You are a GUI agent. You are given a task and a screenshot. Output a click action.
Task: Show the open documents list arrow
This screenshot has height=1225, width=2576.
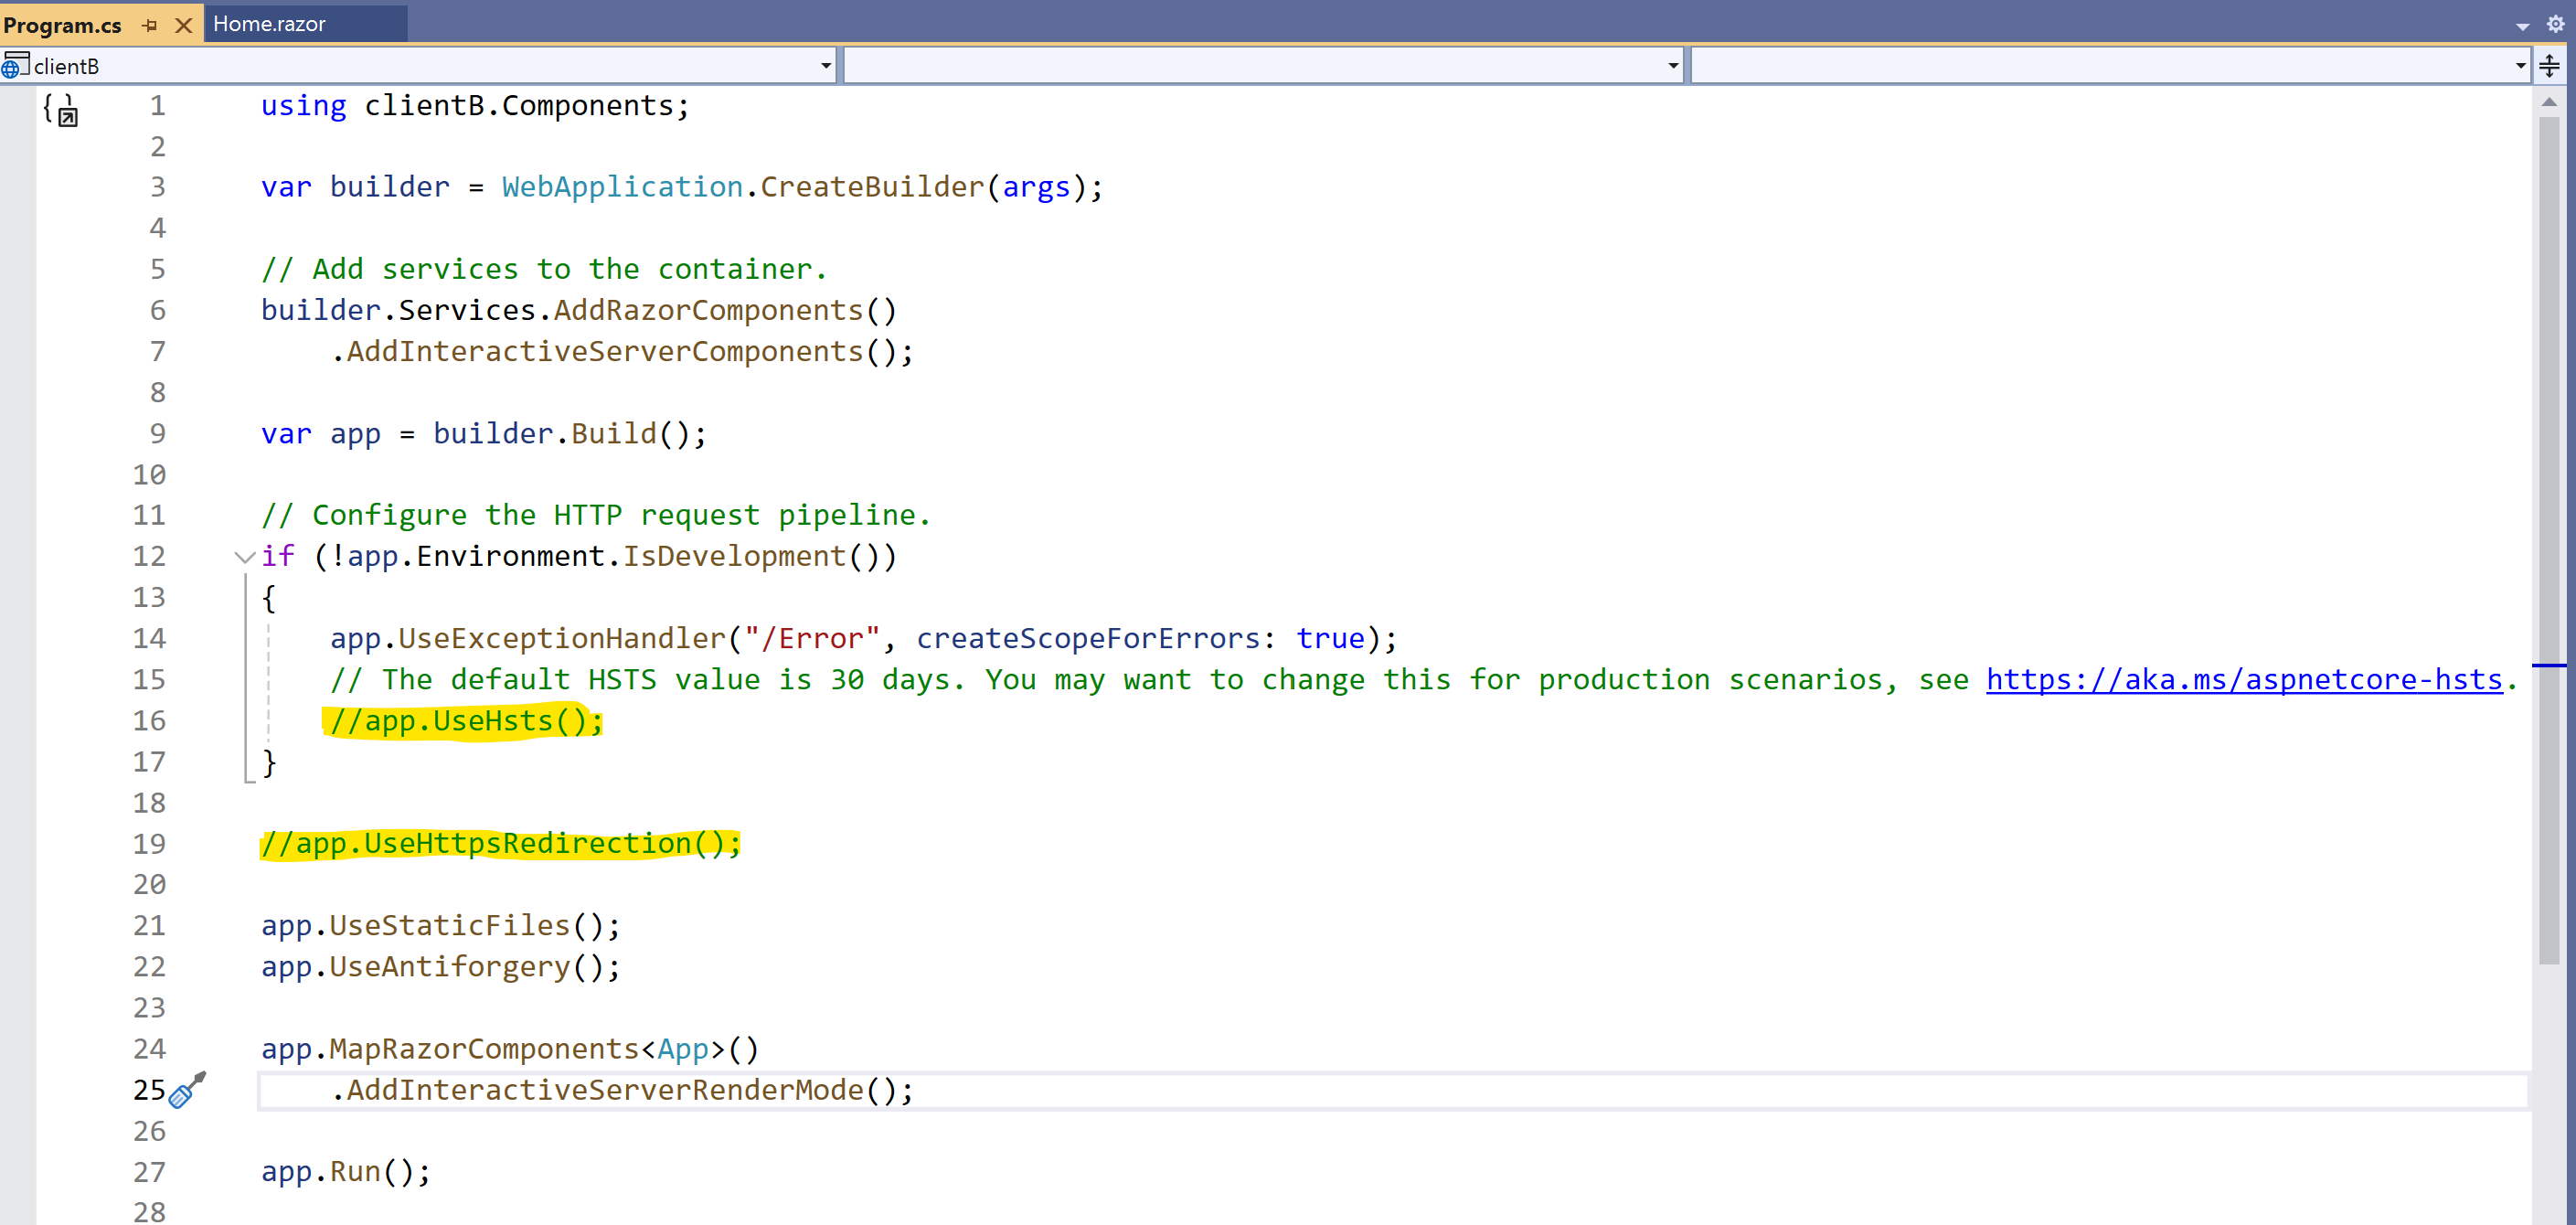(2522, 26)
